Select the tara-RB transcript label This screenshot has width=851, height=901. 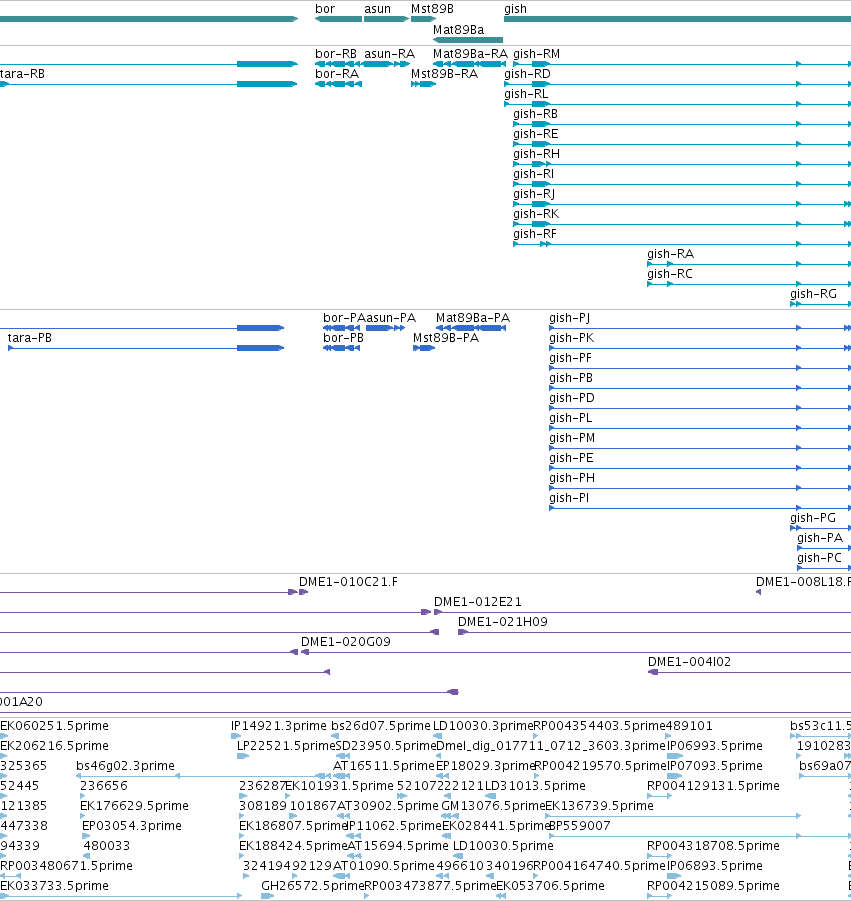[x=22, y=74]
